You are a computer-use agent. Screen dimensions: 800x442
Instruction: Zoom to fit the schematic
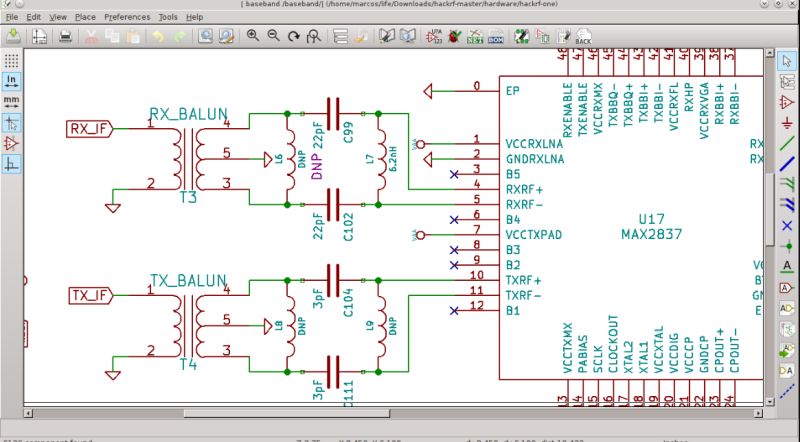pos(314,36)
